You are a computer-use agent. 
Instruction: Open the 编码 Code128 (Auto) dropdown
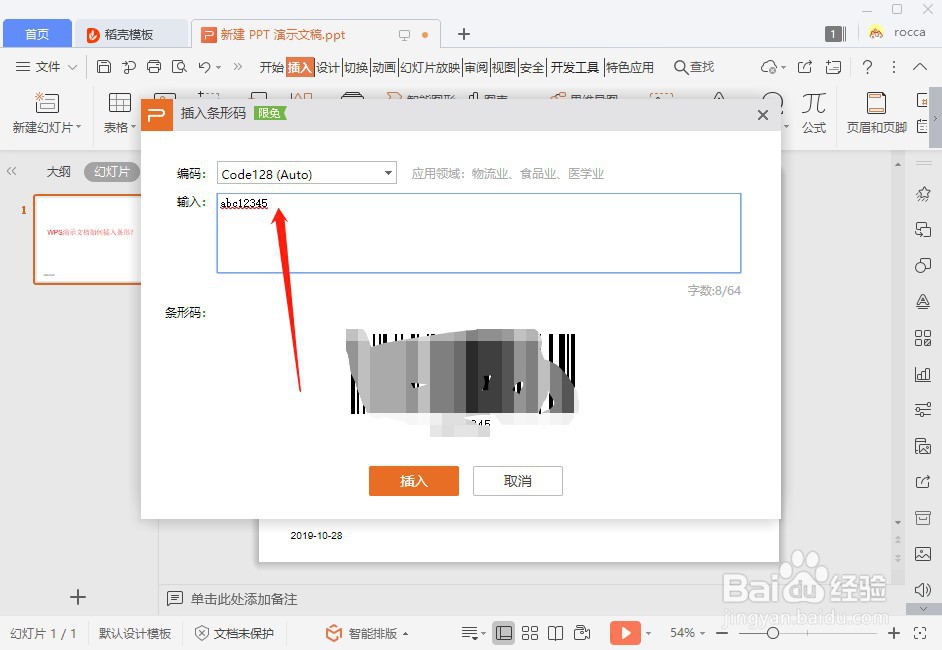306,173
